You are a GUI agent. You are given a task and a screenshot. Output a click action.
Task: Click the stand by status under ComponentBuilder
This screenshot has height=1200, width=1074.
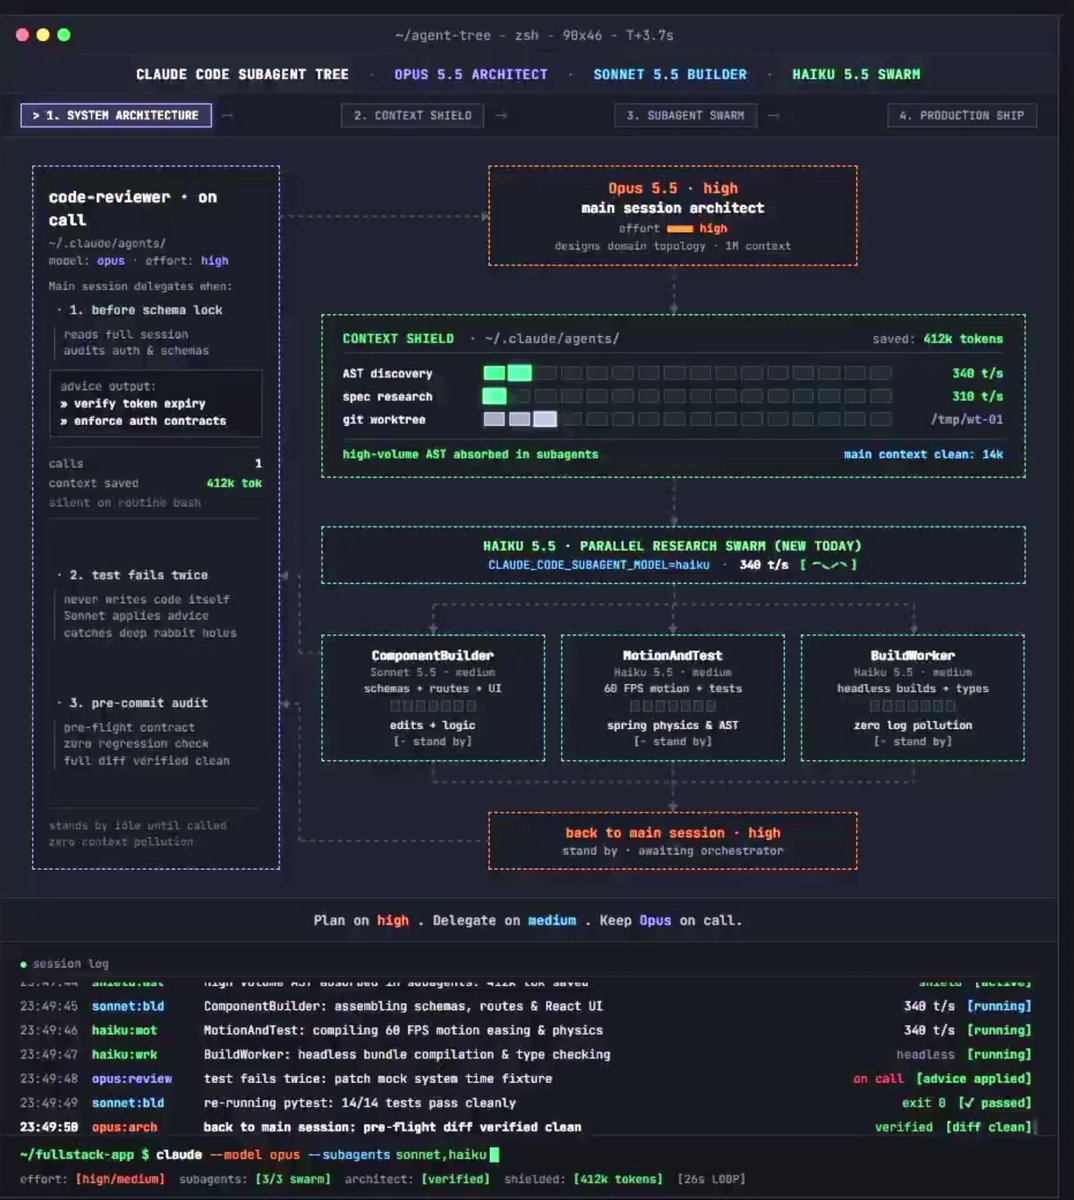433,742
